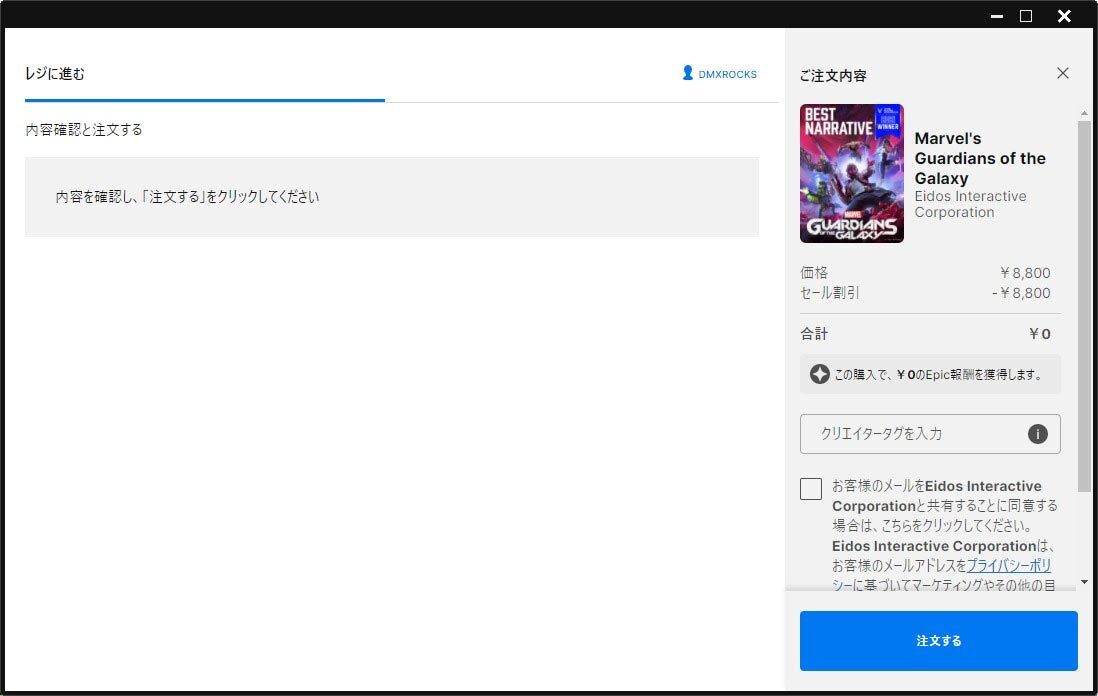Click the ご注文内容 order summary heading
1098x696 pixels.
(x=833, y=76)
